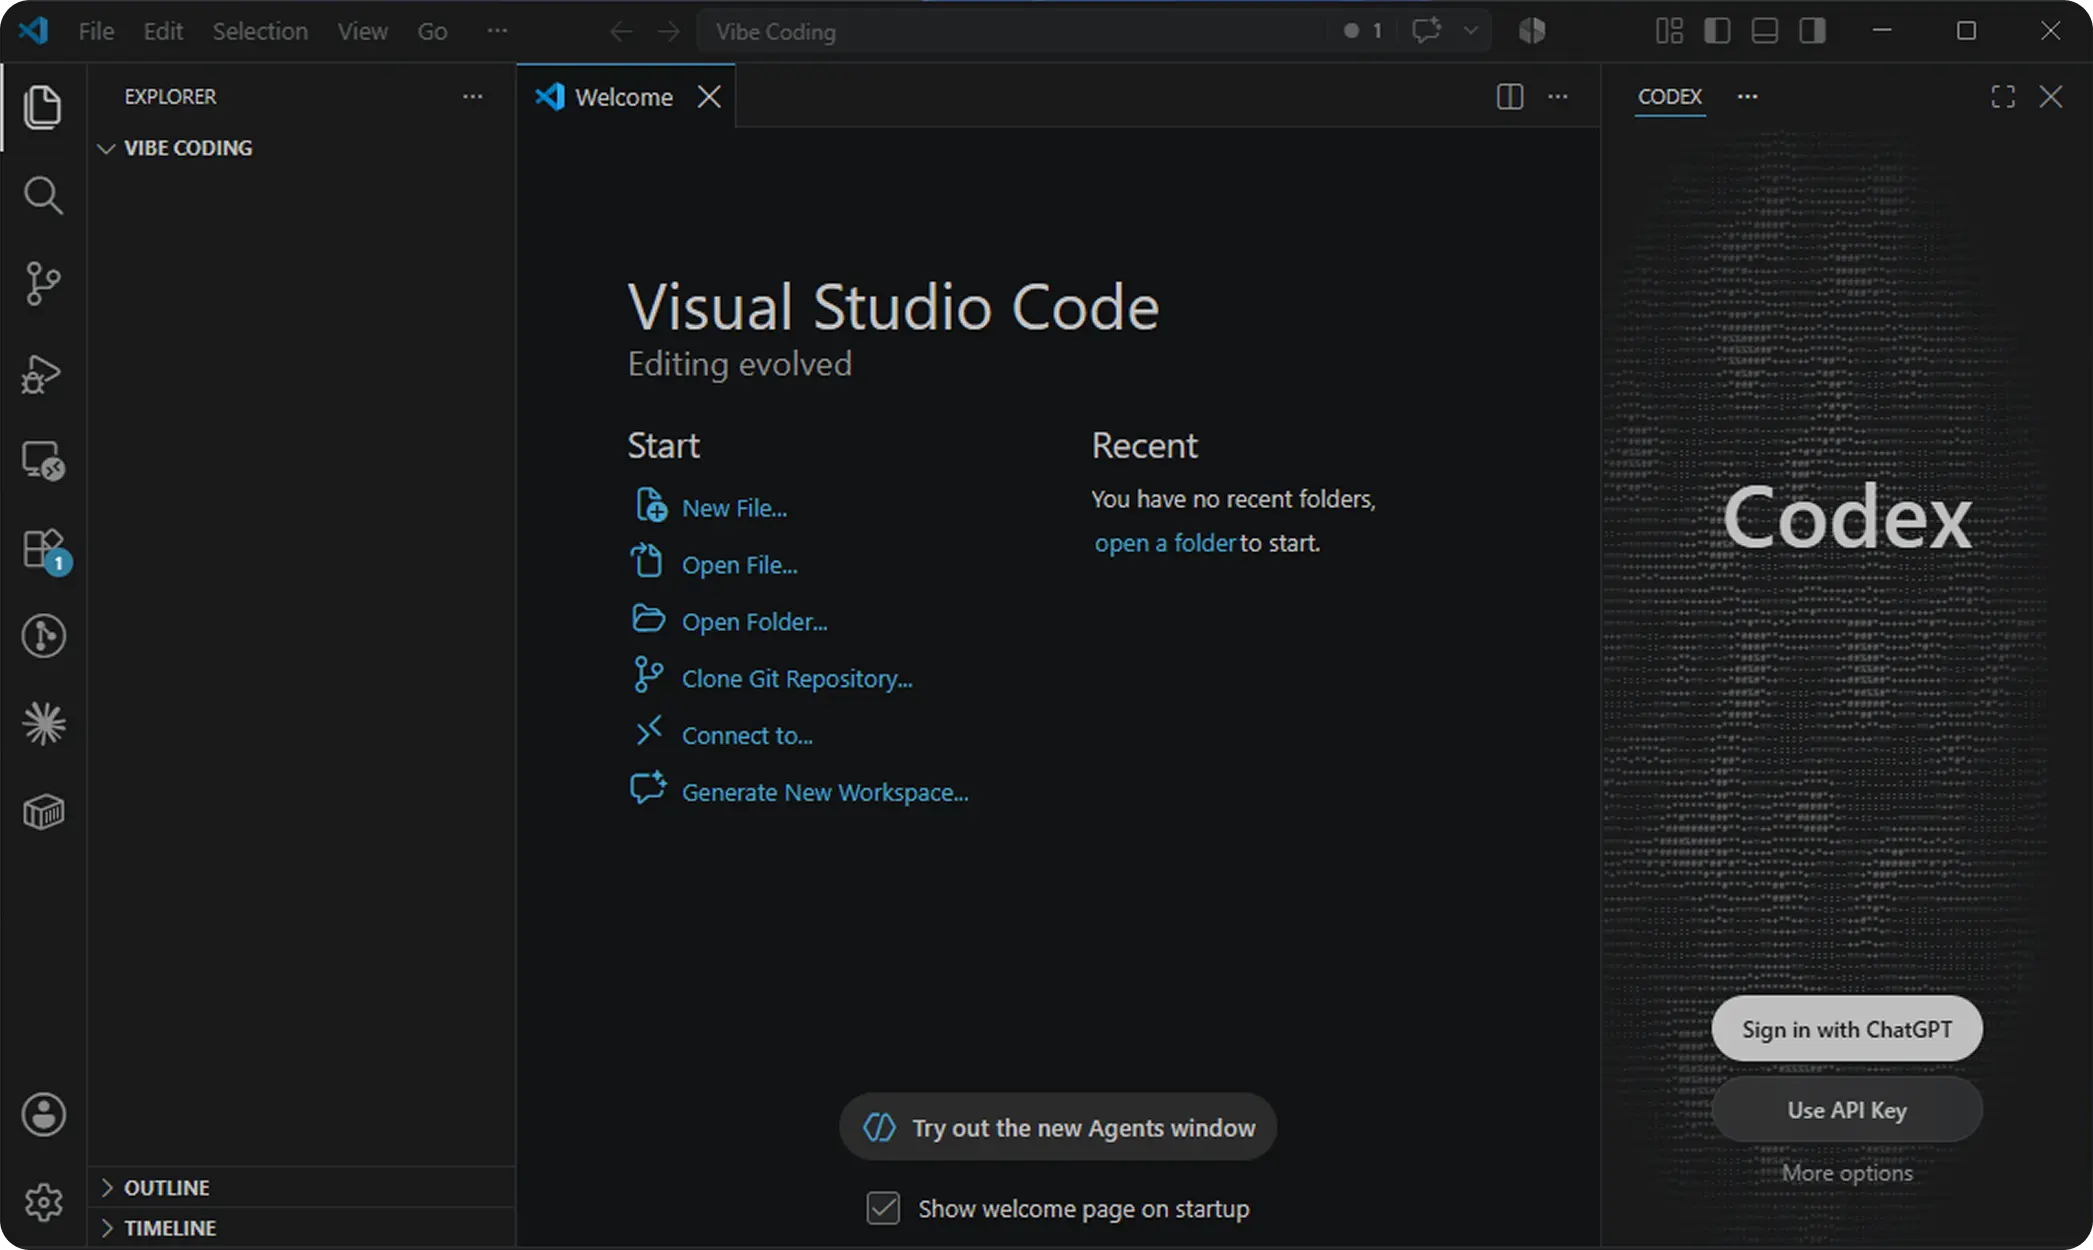Click Clone Git Repository... link
The height and width of the screenshot is (1250, 2093).
click(797, 679)
